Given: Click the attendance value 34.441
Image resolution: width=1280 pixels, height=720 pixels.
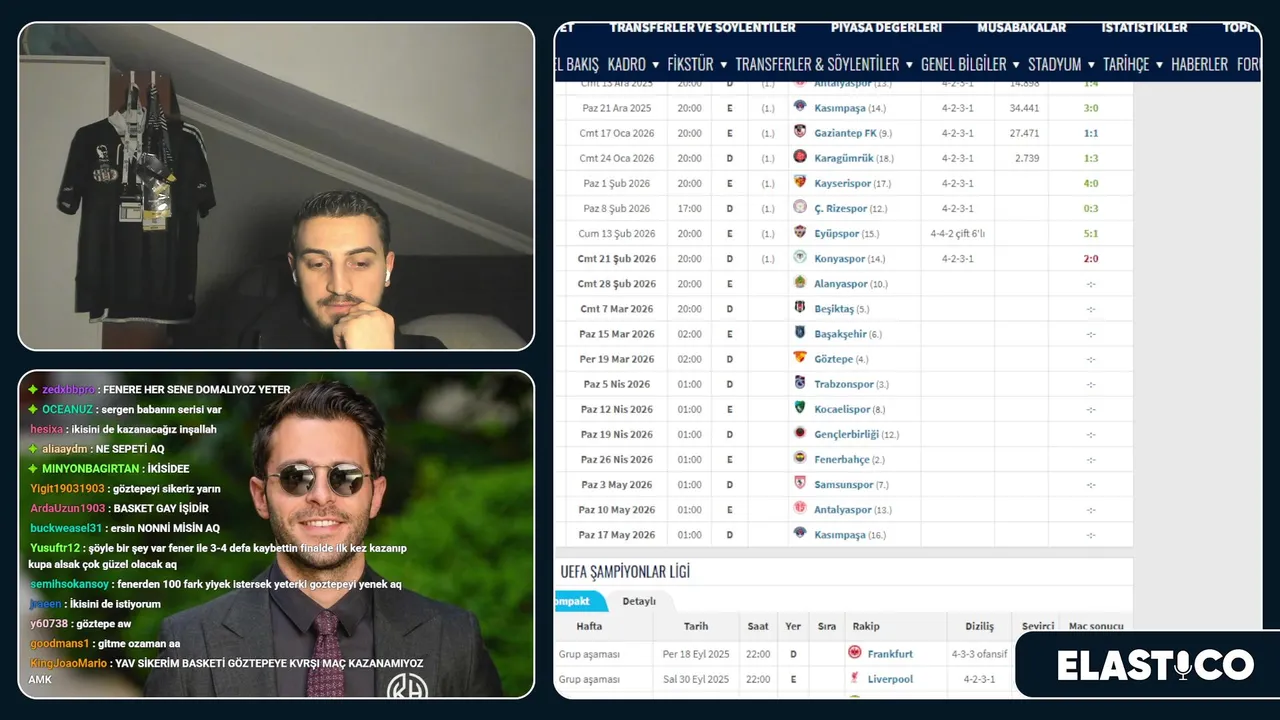Looking at the screenshot, I should [1024, 108].
